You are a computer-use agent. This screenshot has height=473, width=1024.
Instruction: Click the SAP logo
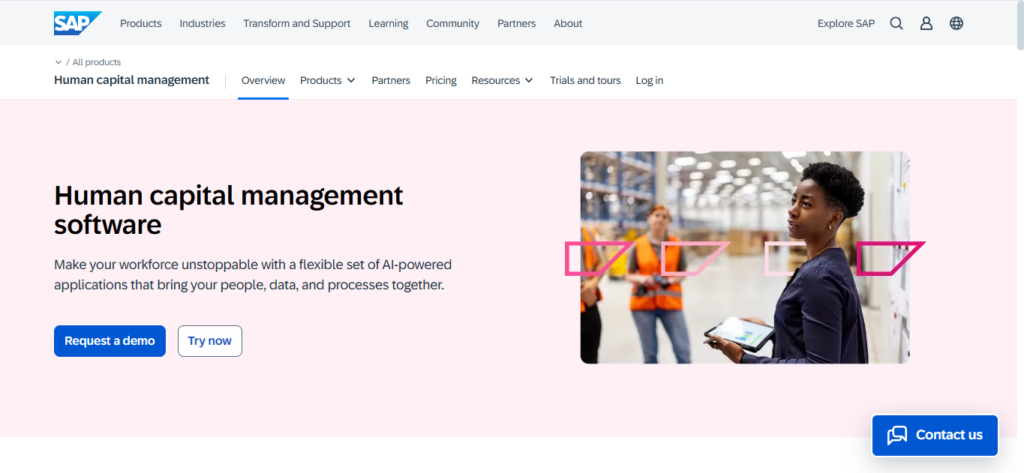click(77, 23)
